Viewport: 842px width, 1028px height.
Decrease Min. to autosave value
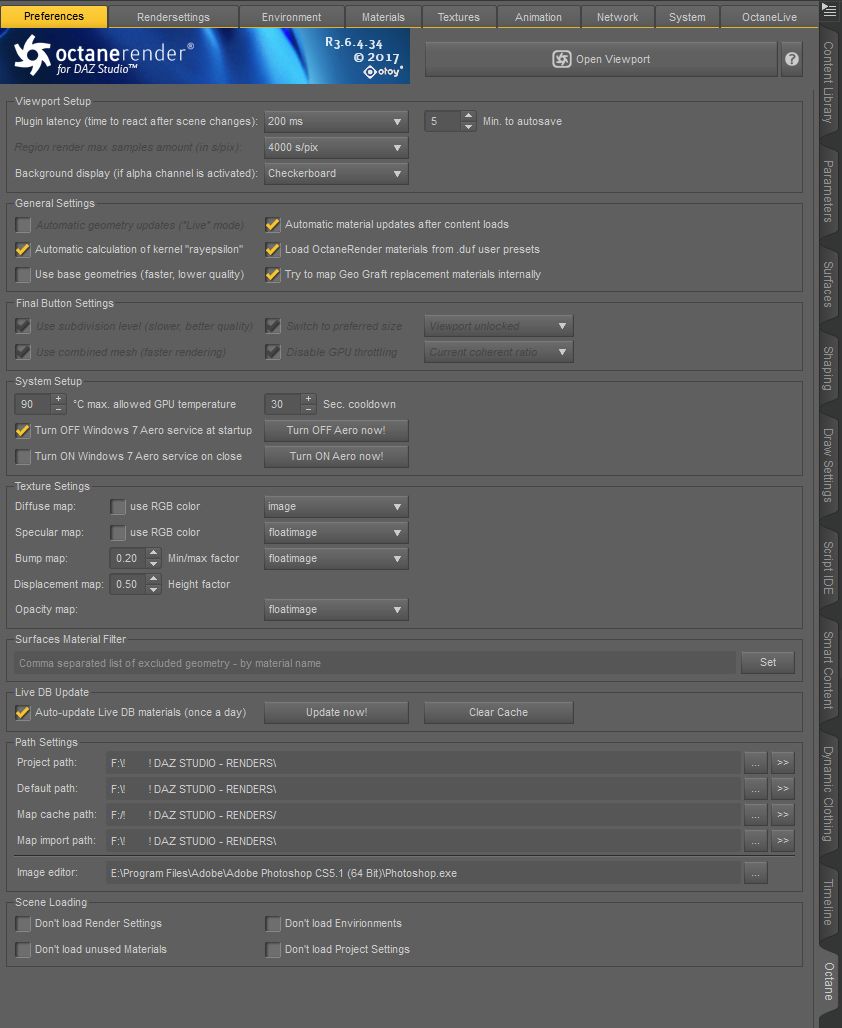point(468,127)
